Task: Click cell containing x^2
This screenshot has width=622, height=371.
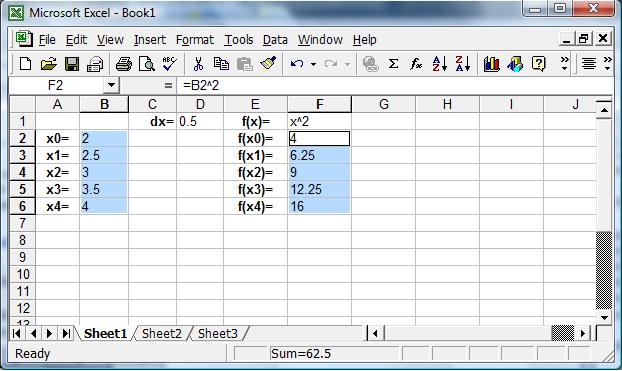Action: click(319, 121)
